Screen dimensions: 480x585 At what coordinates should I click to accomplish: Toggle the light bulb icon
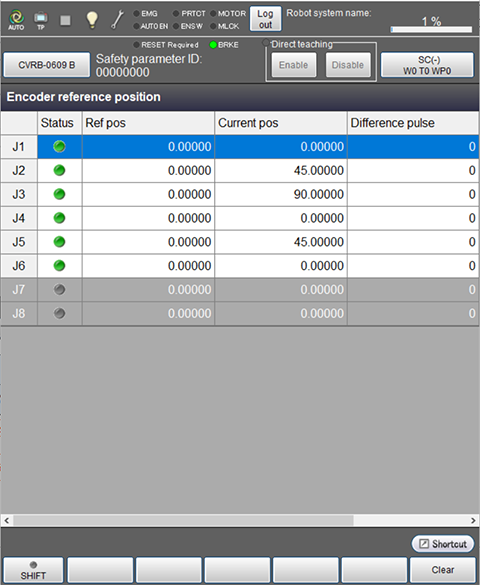pyautogui.click(x=92, y=19)
